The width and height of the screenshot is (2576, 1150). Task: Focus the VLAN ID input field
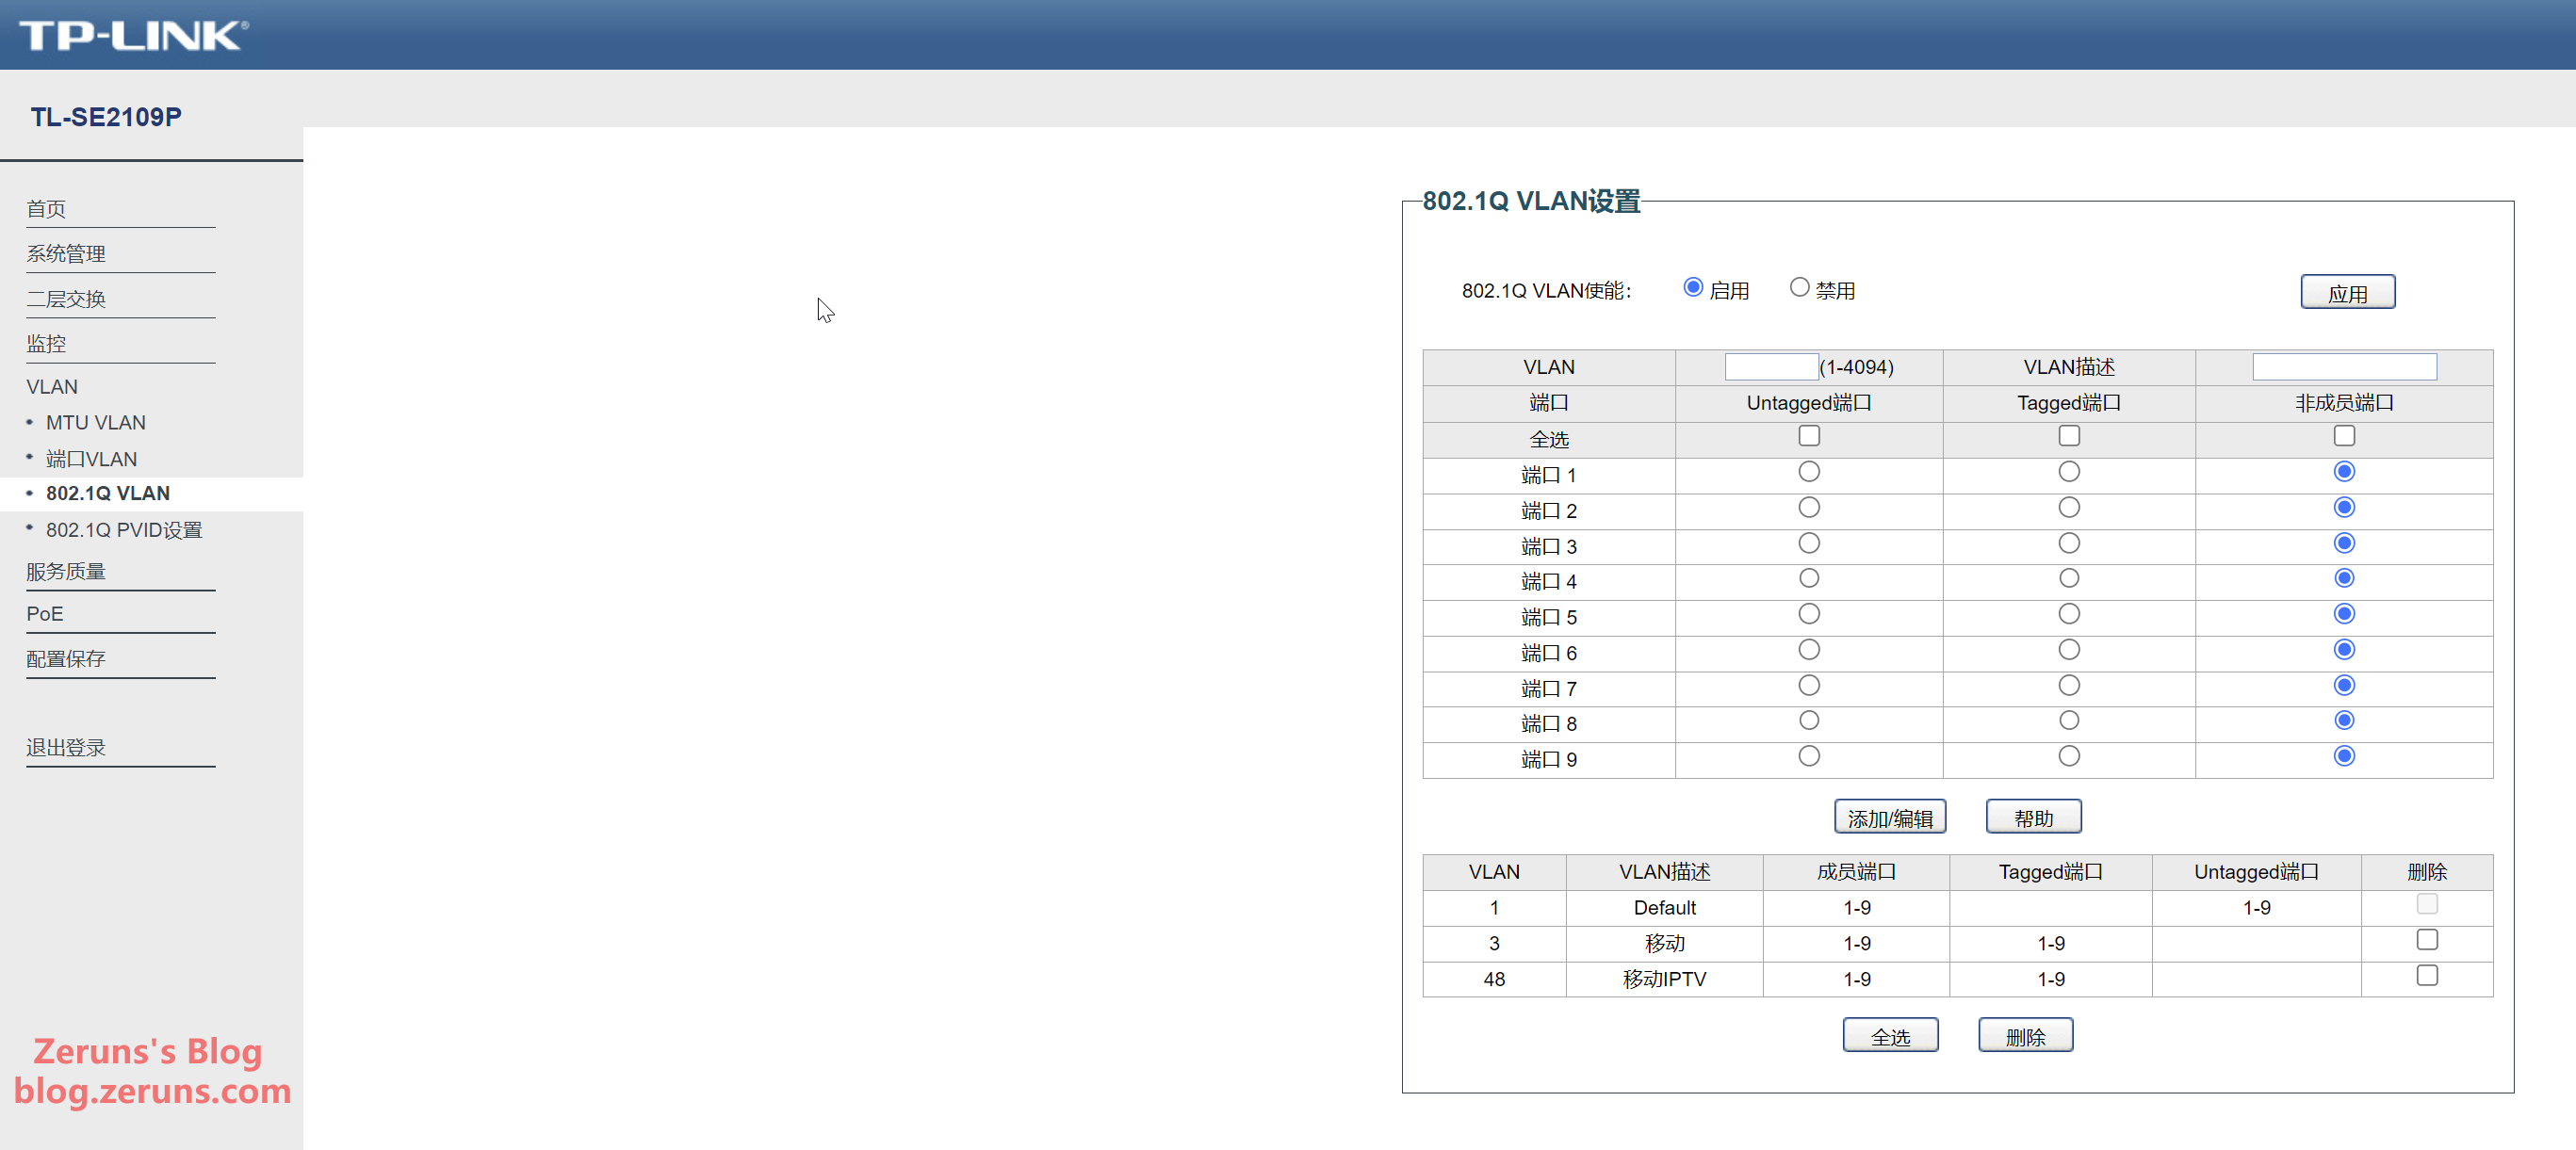pos(1771,367)
